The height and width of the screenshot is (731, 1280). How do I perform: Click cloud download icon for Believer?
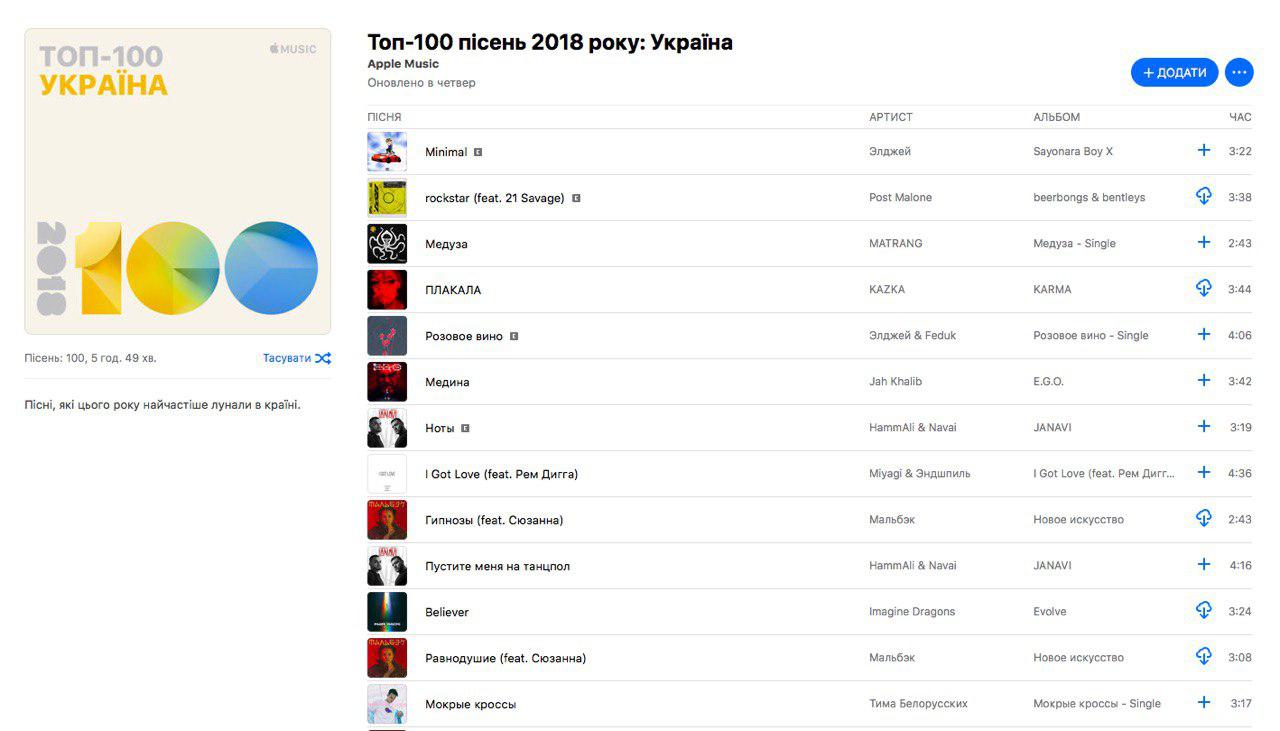pyautogui.click(x=1204, y=611)
